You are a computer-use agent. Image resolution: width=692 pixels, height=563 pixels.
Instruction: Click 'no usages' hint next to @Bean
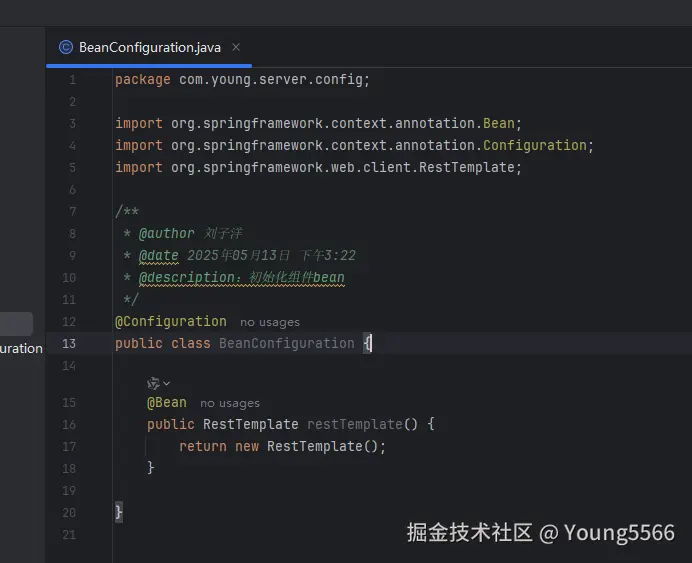[x=230, y=403]
